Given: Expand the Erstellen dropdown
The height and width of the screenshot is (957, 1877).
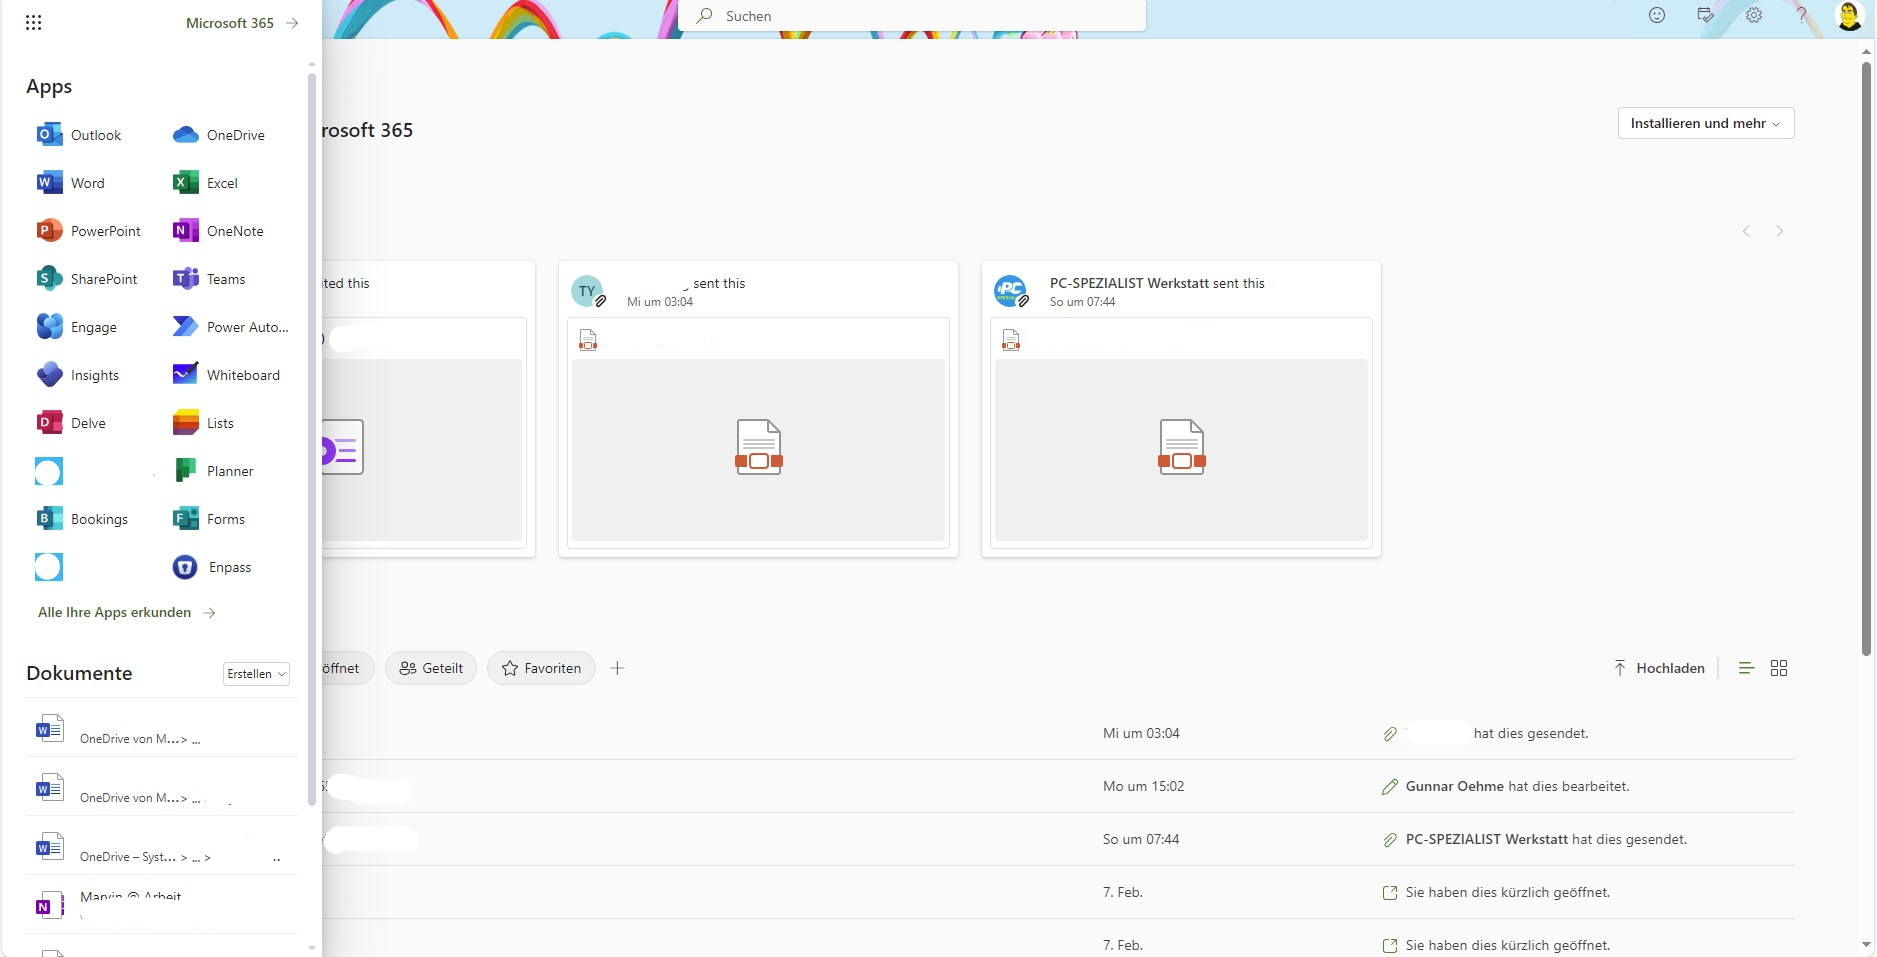Looking at the screenshot, I should pos(256,674).
